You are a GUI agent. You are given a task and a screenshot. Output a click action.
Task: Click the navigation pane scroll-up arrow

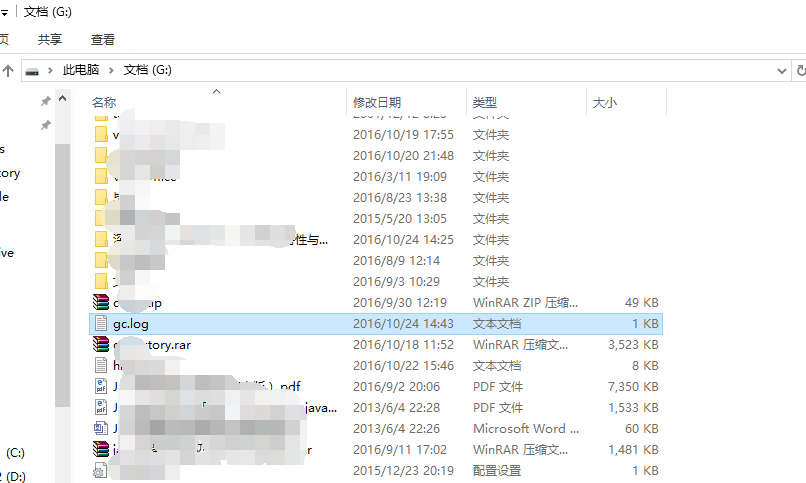63,98
